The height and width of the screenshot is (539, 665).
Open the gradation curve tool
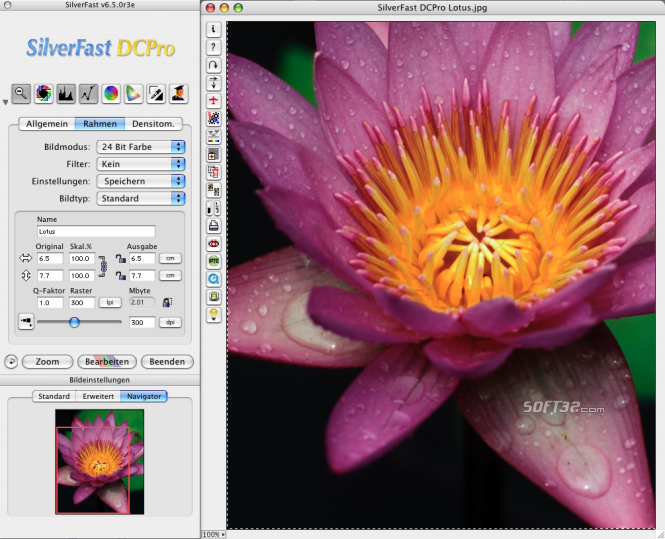click(x=88, y=93)
